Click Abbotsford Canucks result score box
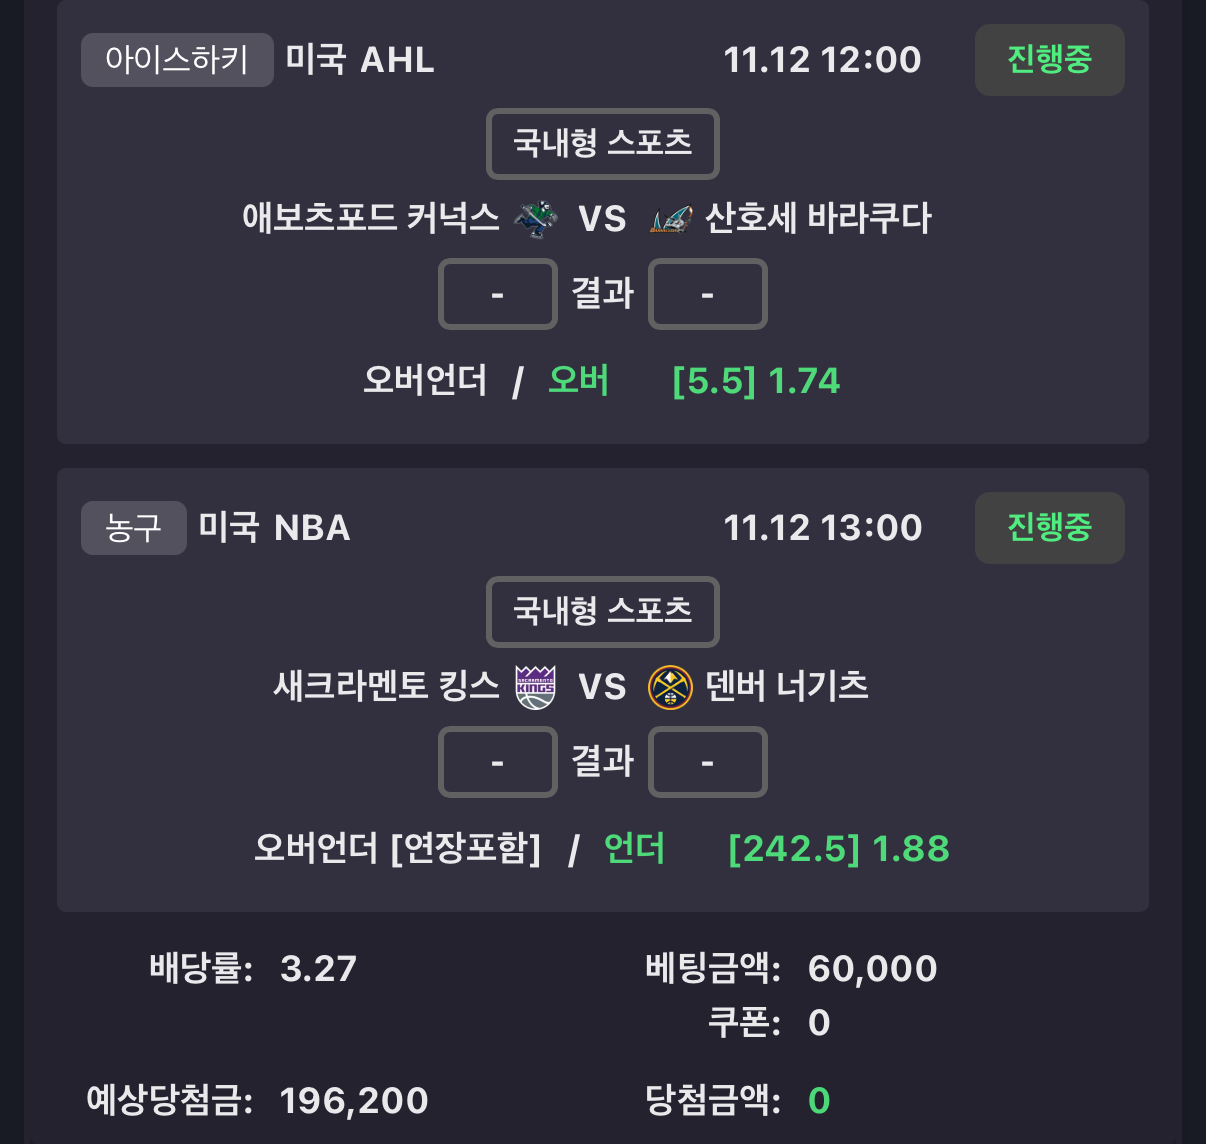The image size is (1206, 1144). (x=497, y=294)
